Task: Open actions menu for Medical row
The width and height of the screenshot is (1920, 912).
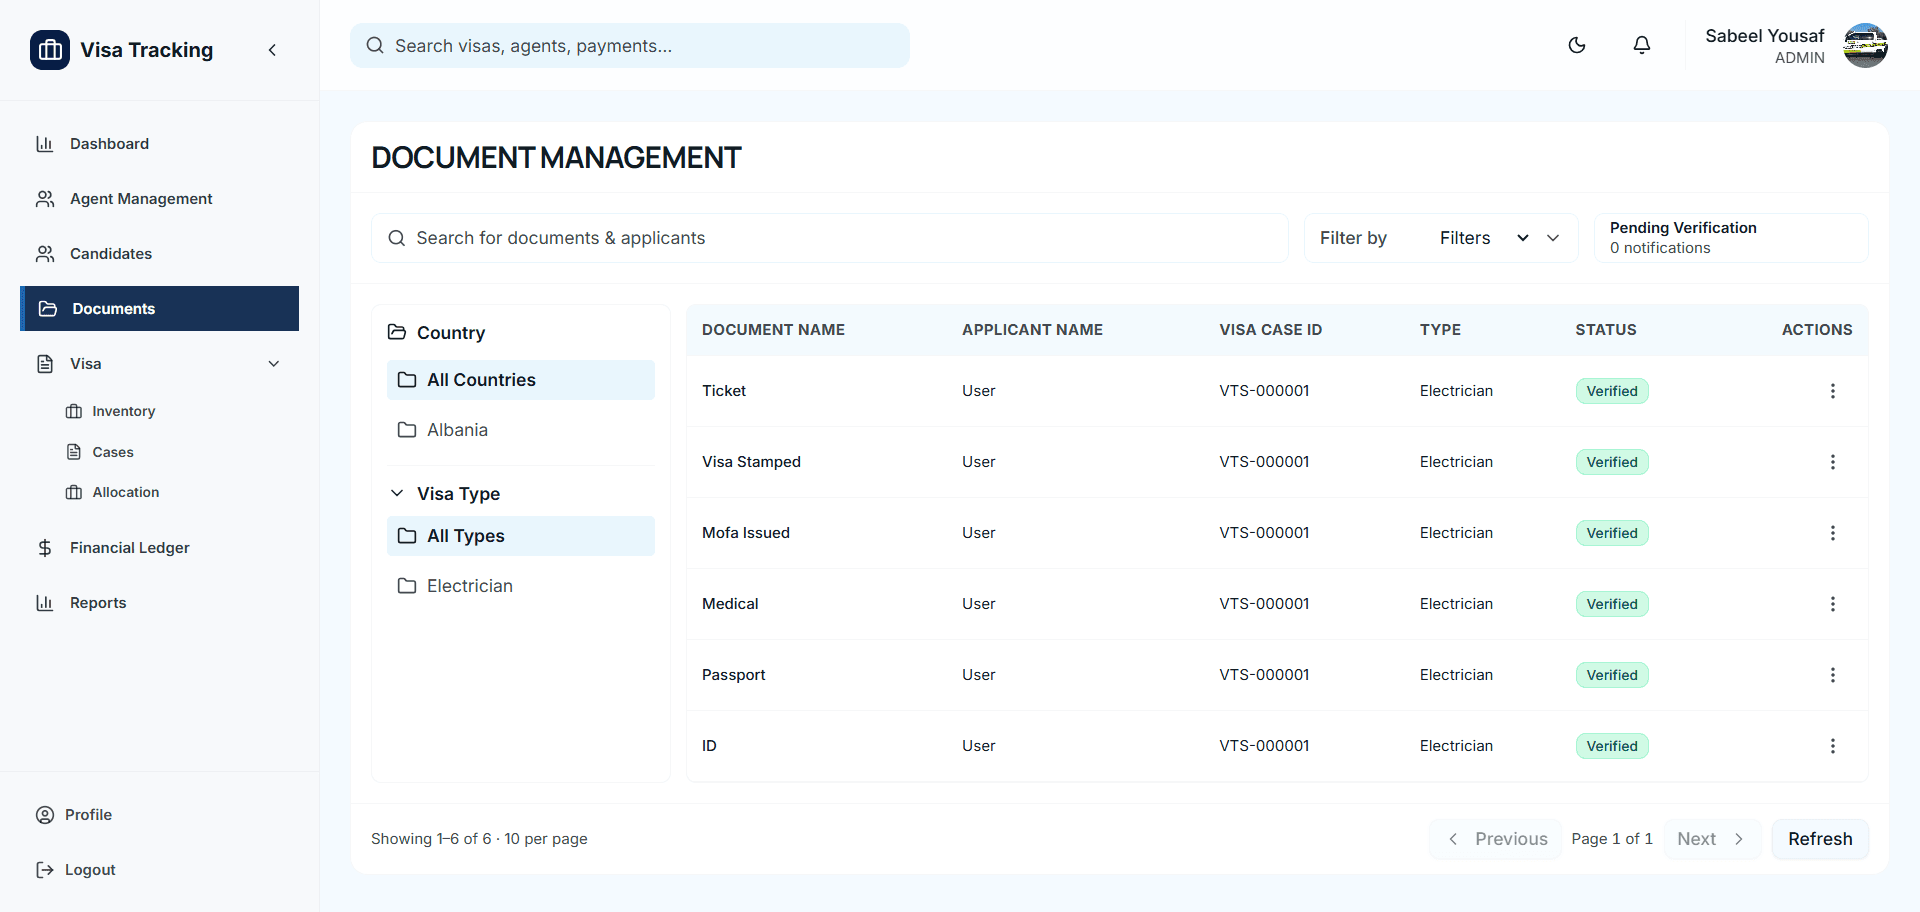Action: pos(1833,604)
